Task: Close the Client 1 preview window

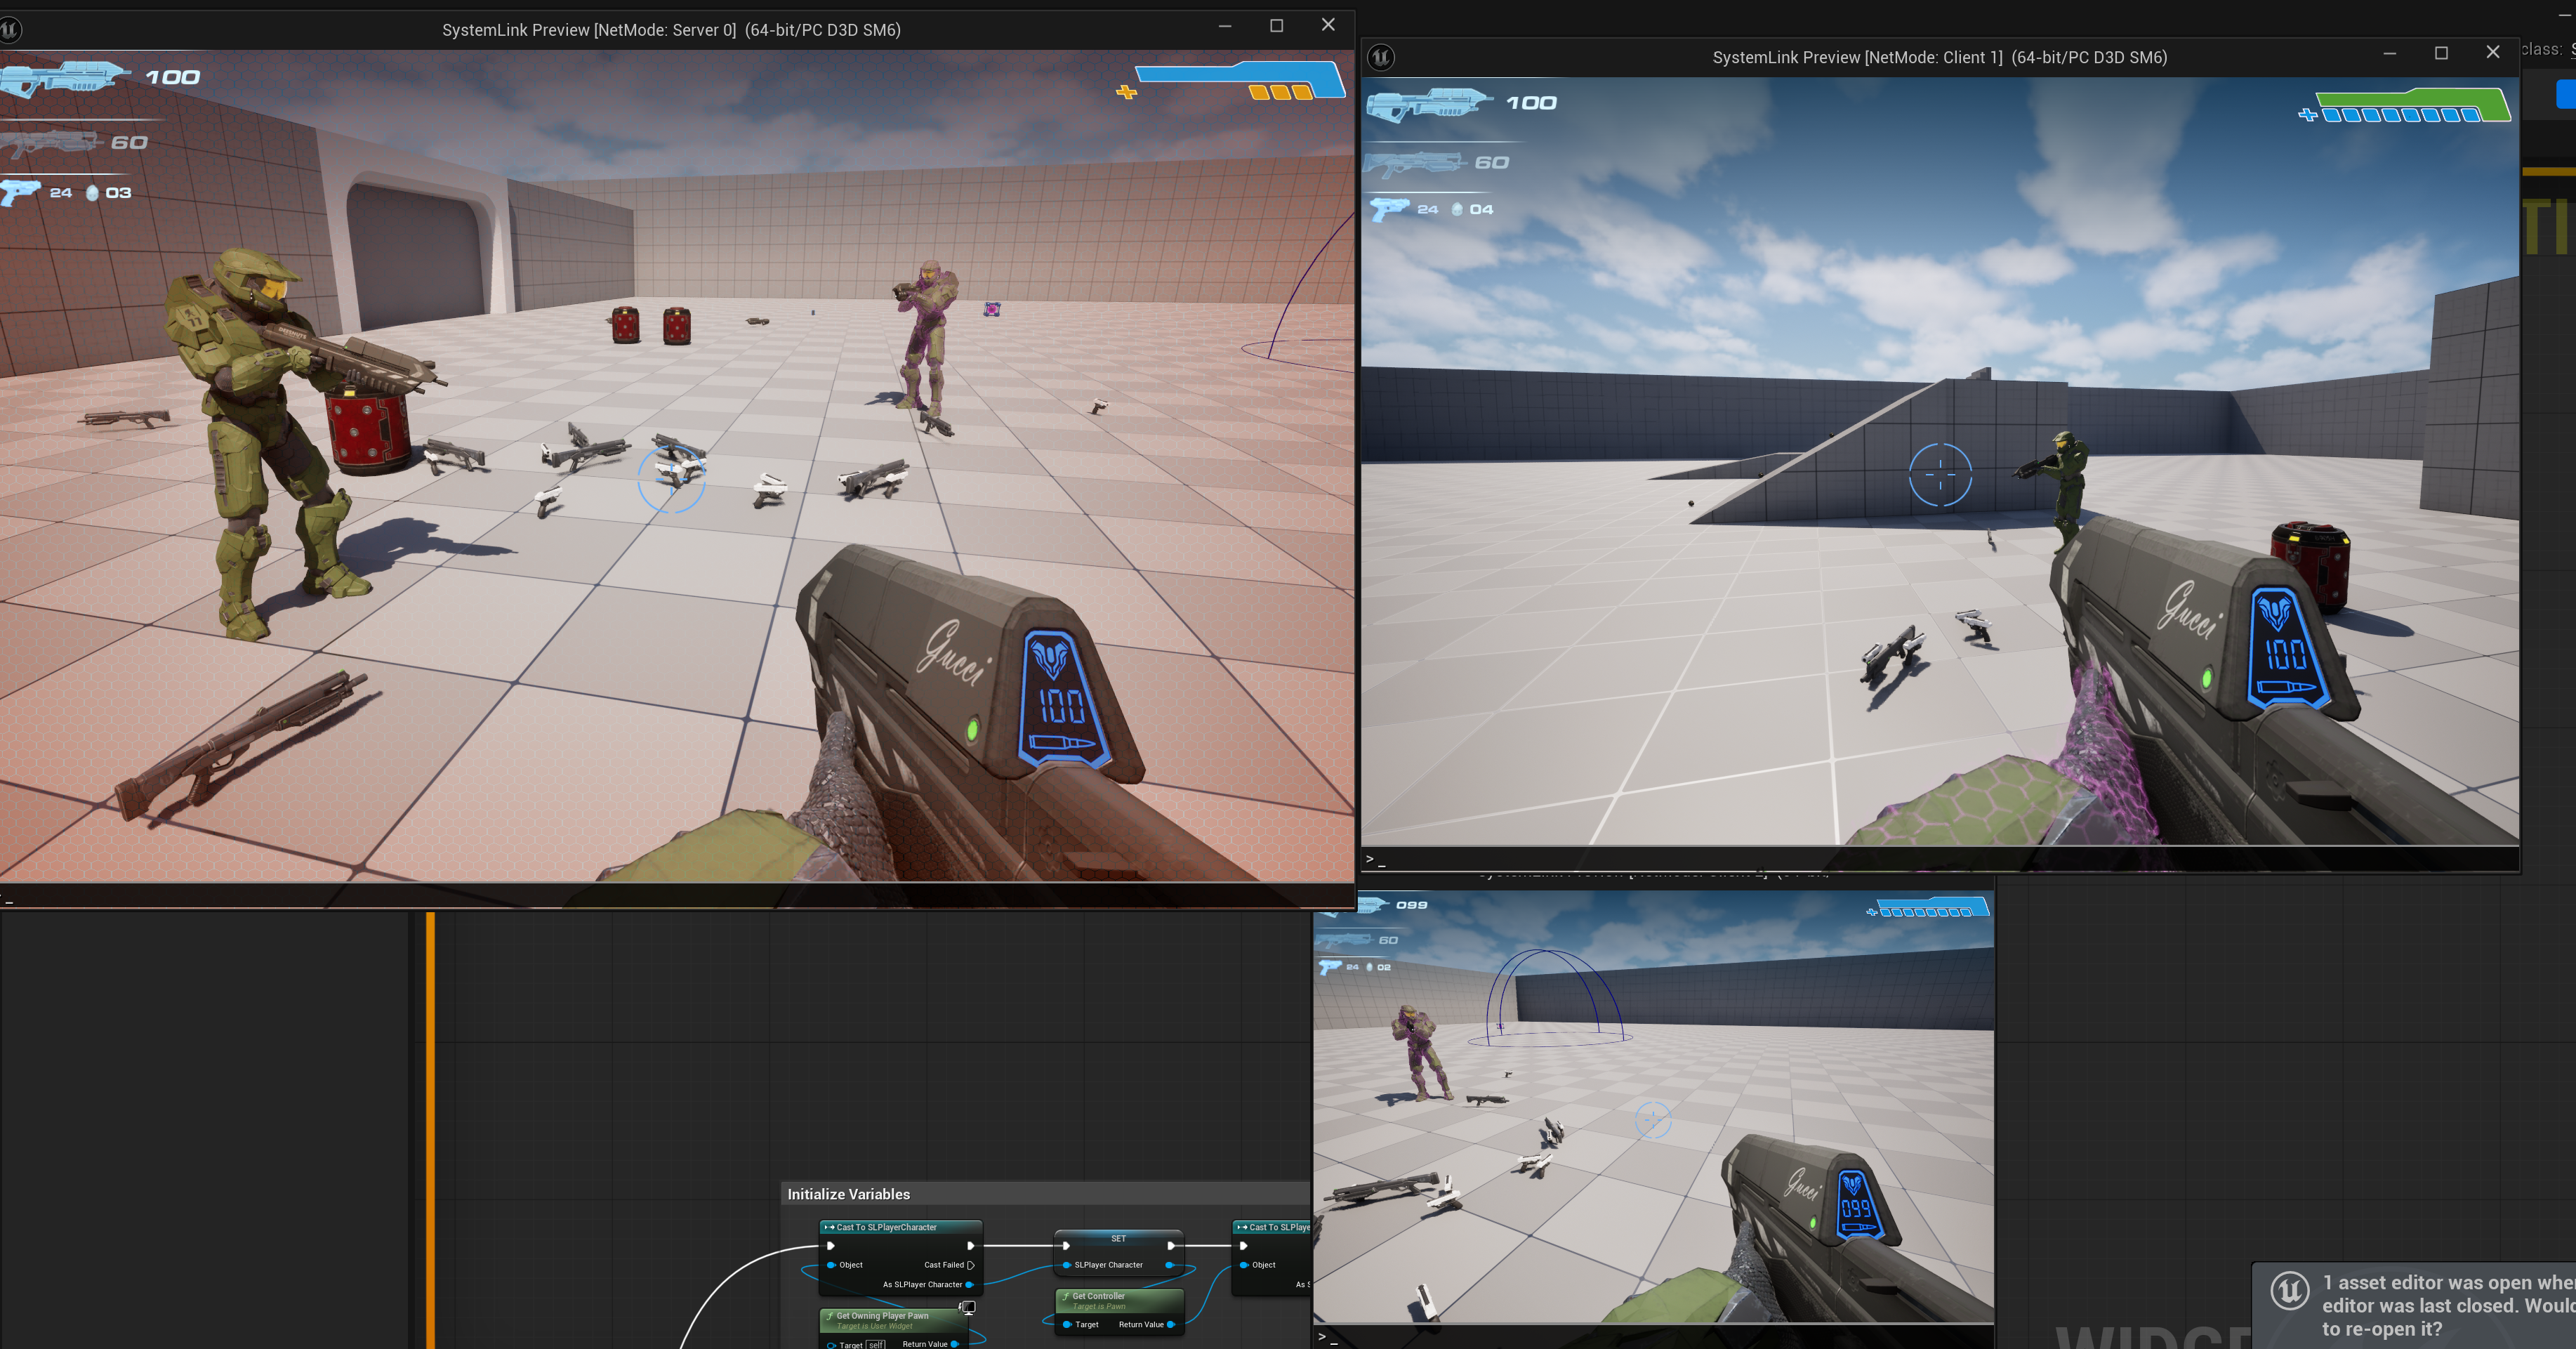Action: tap(2493, 52)
